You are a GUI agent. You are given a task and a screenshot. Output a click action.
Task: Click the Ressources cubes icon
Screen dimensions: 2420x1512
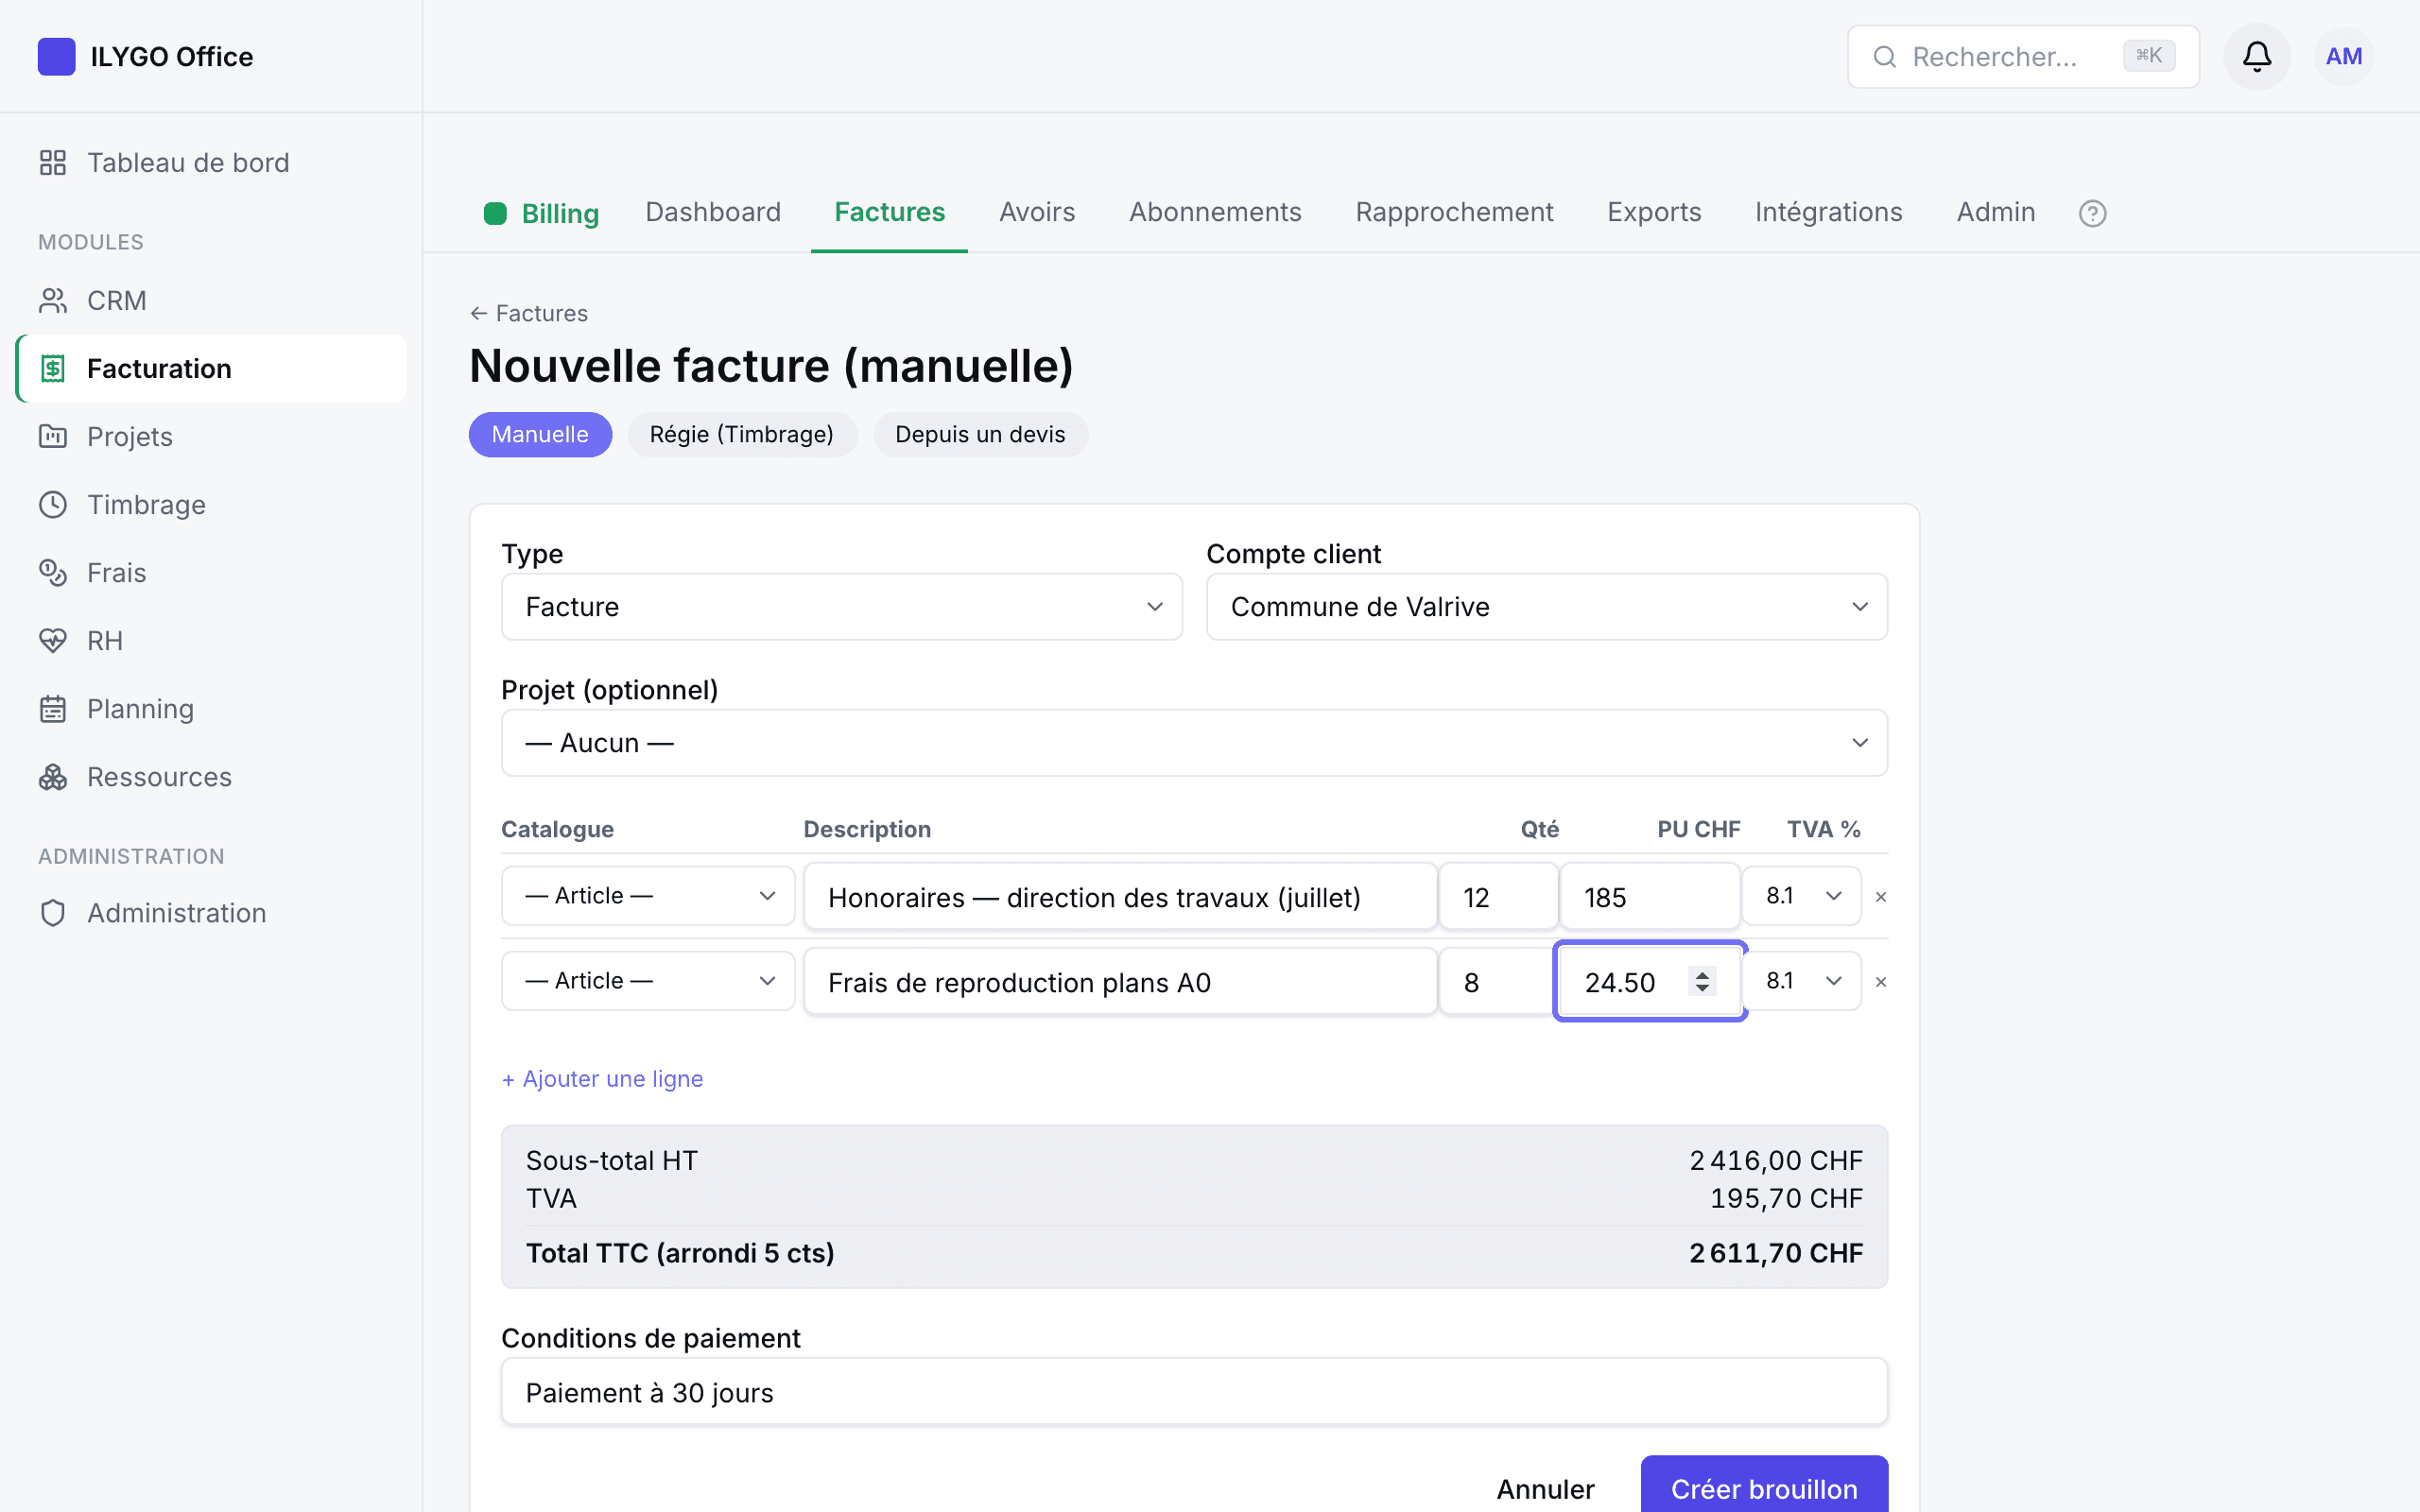53,776
